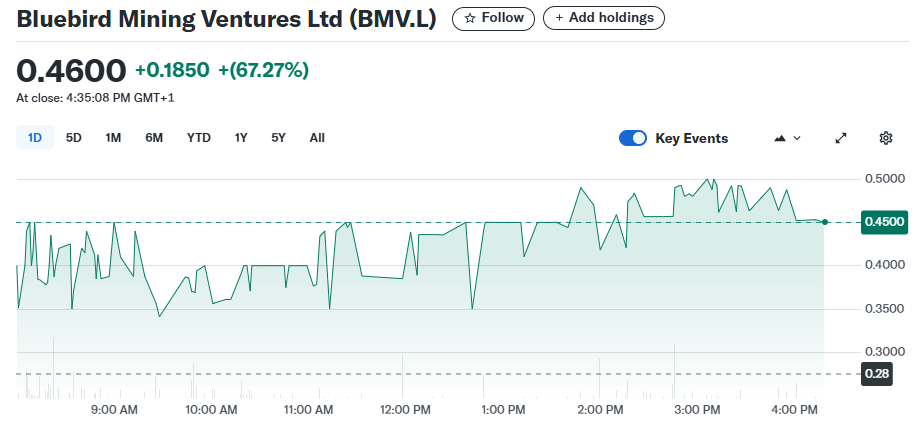This screenshot has width=924, height=426.
Task: Click the Add holdings button
Action: point(603,19)
